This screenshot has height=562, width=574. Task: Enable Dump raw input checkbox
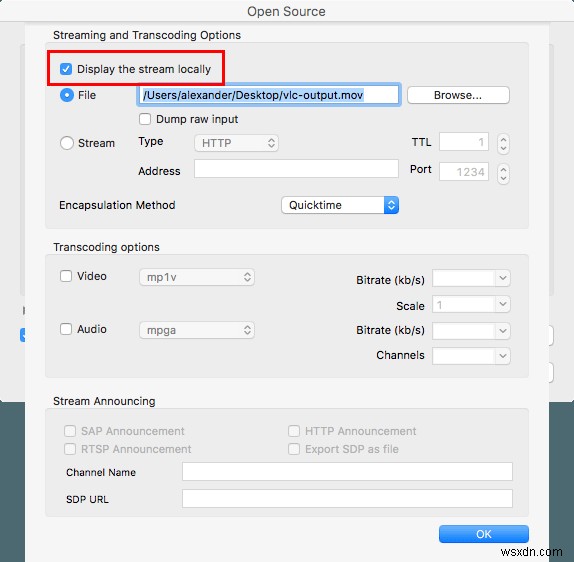pyautogui.click(x=145, y=119)
